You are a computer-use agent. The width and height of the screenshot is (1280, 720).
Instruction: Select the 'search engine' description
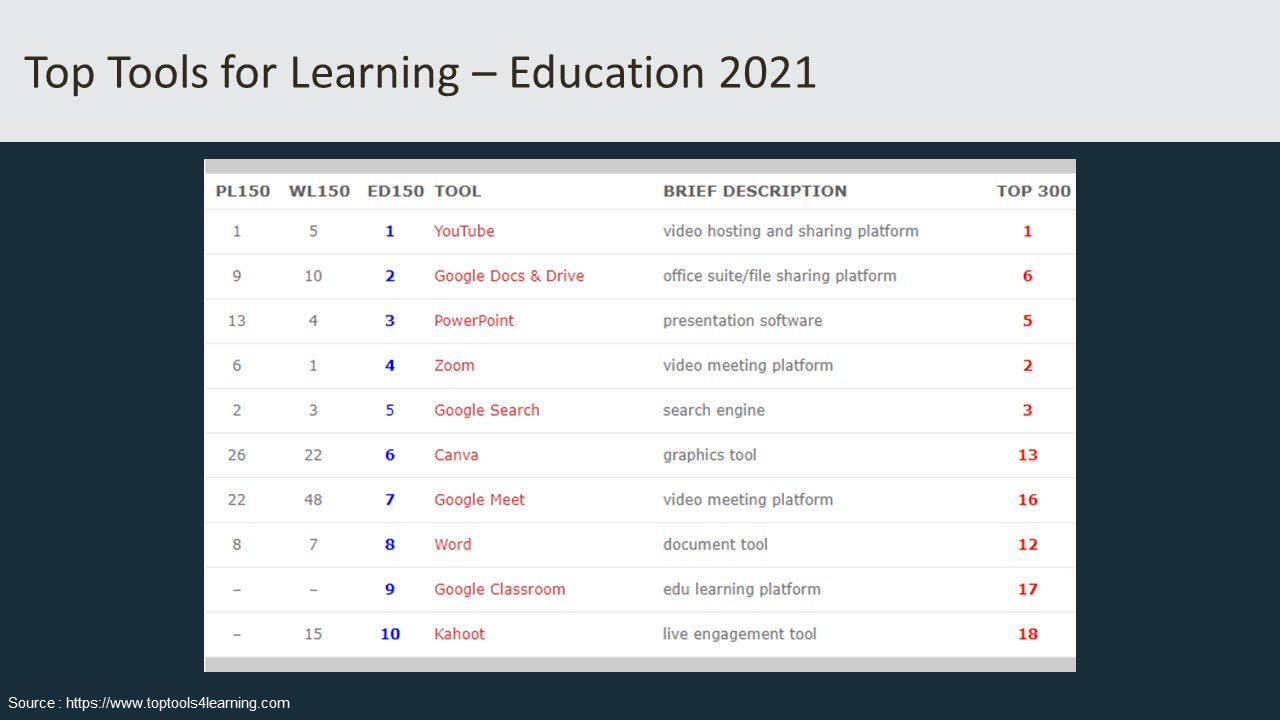(714, 410)
